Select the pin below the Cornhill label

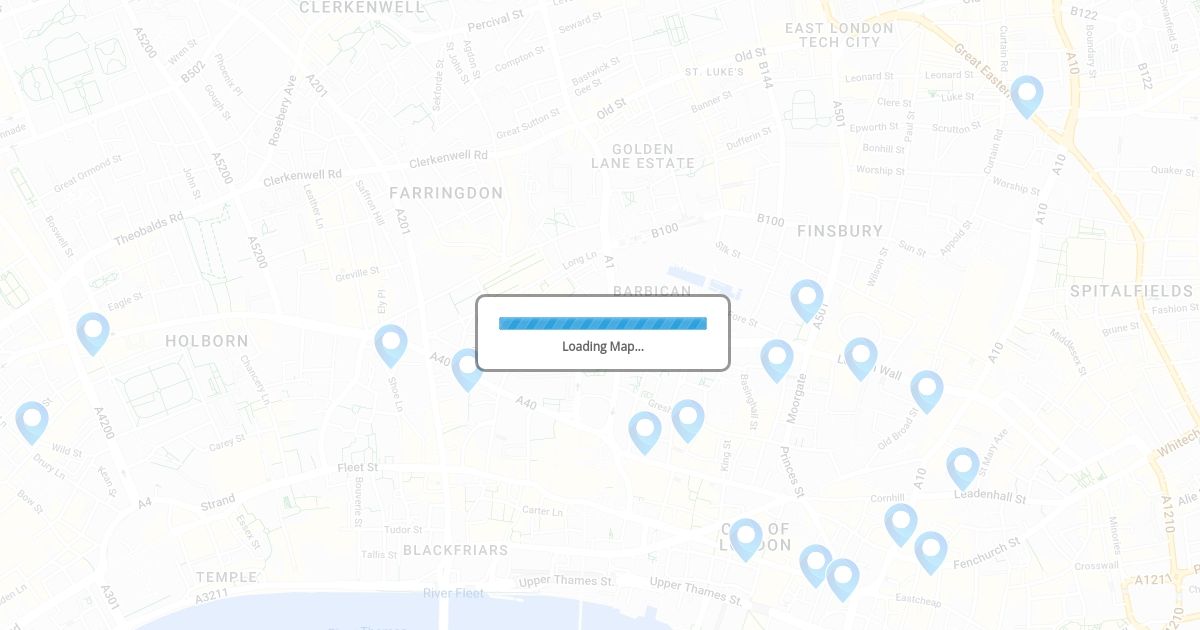pyautogui.click(x=901, y=524)
